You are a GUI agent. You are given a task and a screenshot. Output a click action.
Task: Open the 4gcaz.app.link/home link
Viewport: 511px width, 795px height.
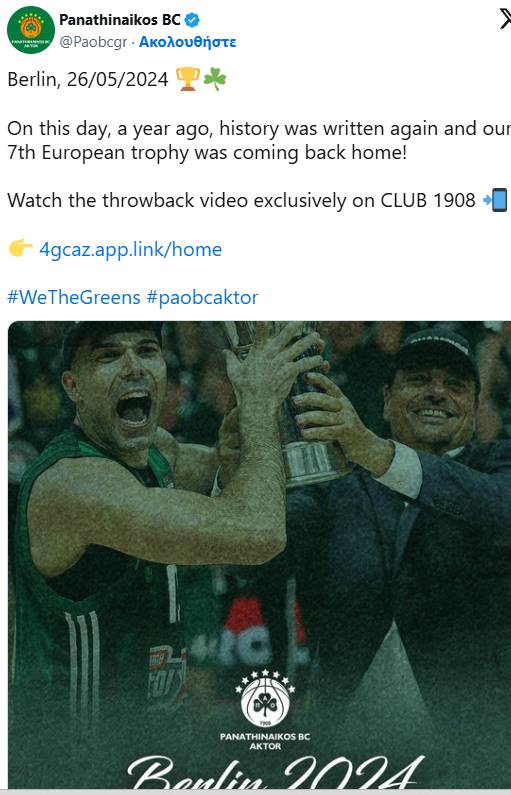[x=130, y=249]
